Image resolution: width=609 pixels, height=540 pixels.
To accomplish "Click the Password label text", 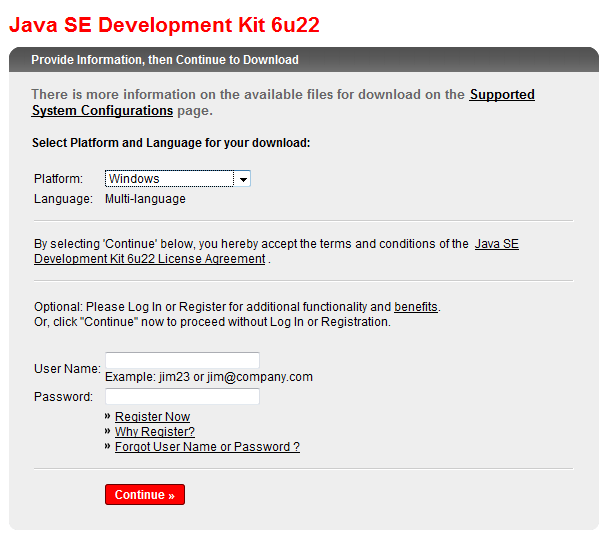I will coord(63,397).
